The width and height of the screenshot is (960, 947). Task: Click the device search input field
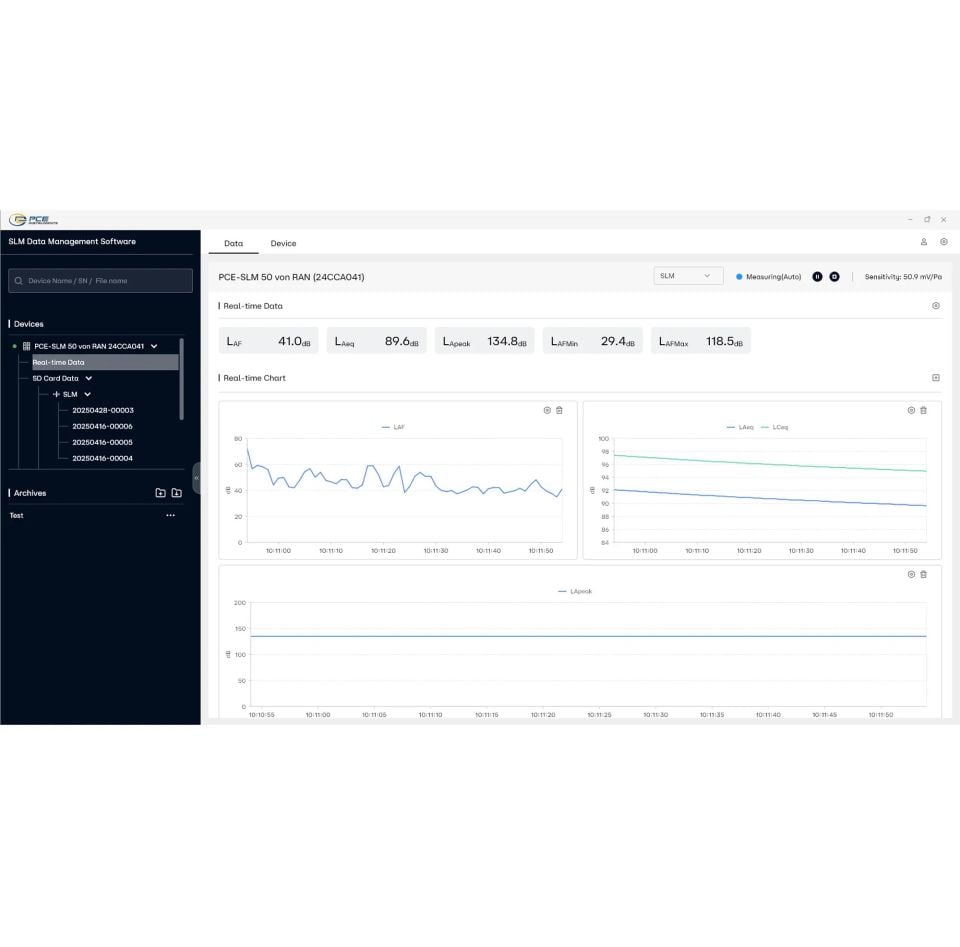[x=100, y=281]
